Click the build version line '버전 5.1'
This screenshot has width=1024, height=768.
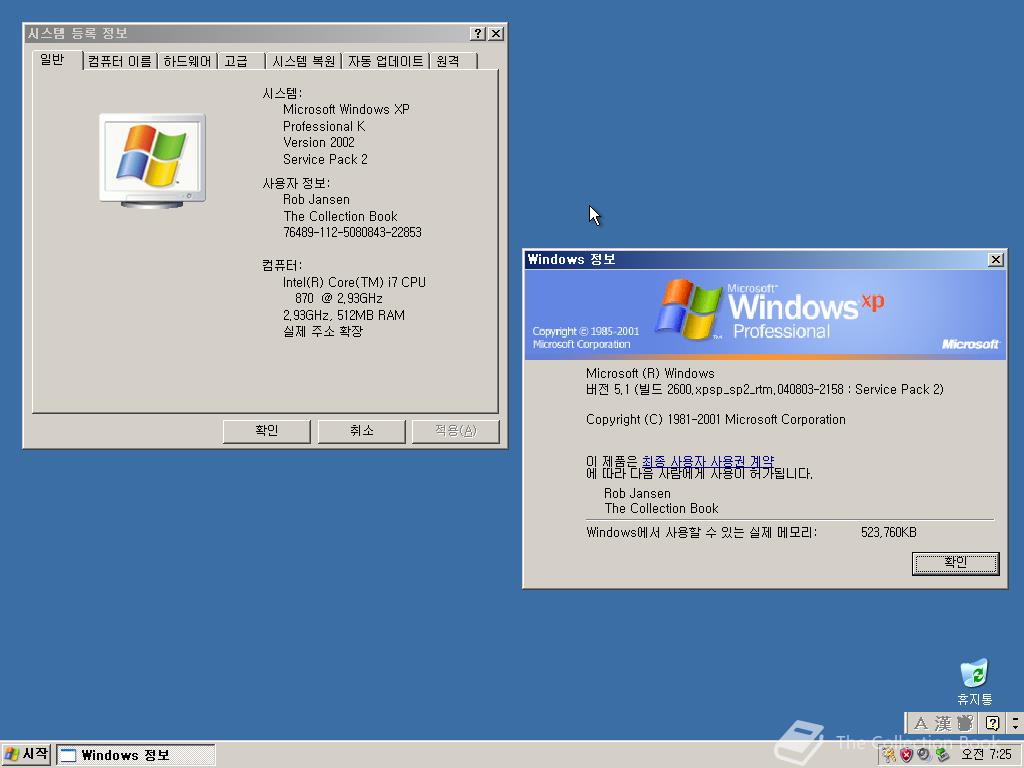coord(765,389)
